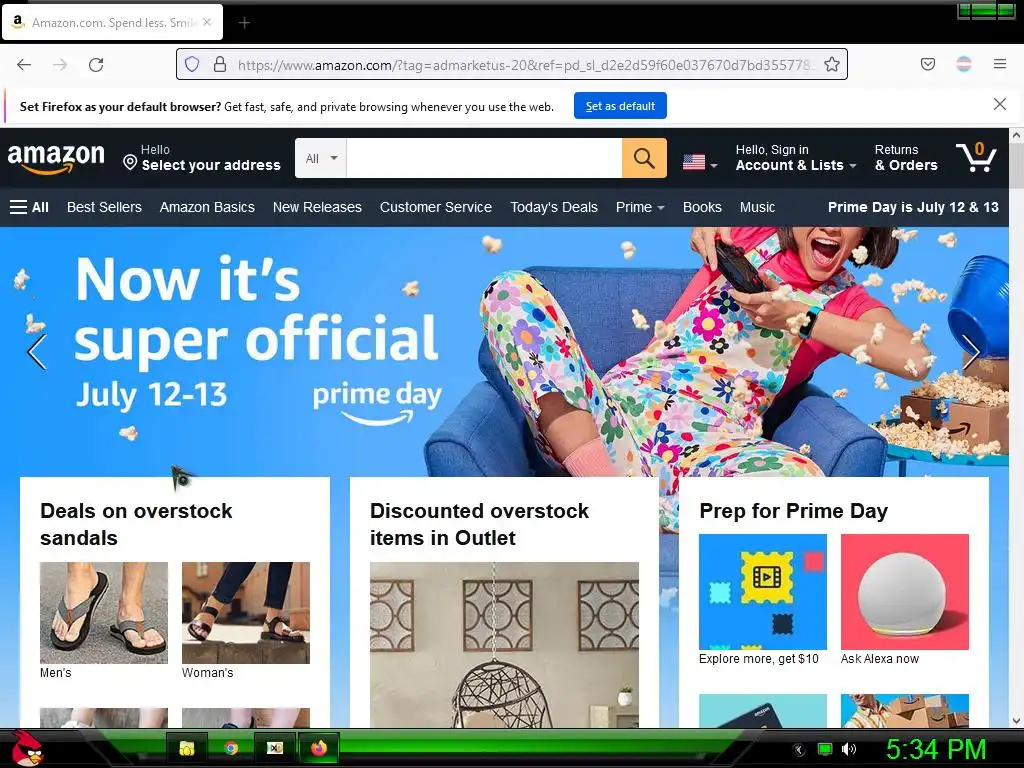Image resolution: width=1024 pixels, height=768 pixels.
Task: Click the browser forward arrow
Action: point(60,64)
